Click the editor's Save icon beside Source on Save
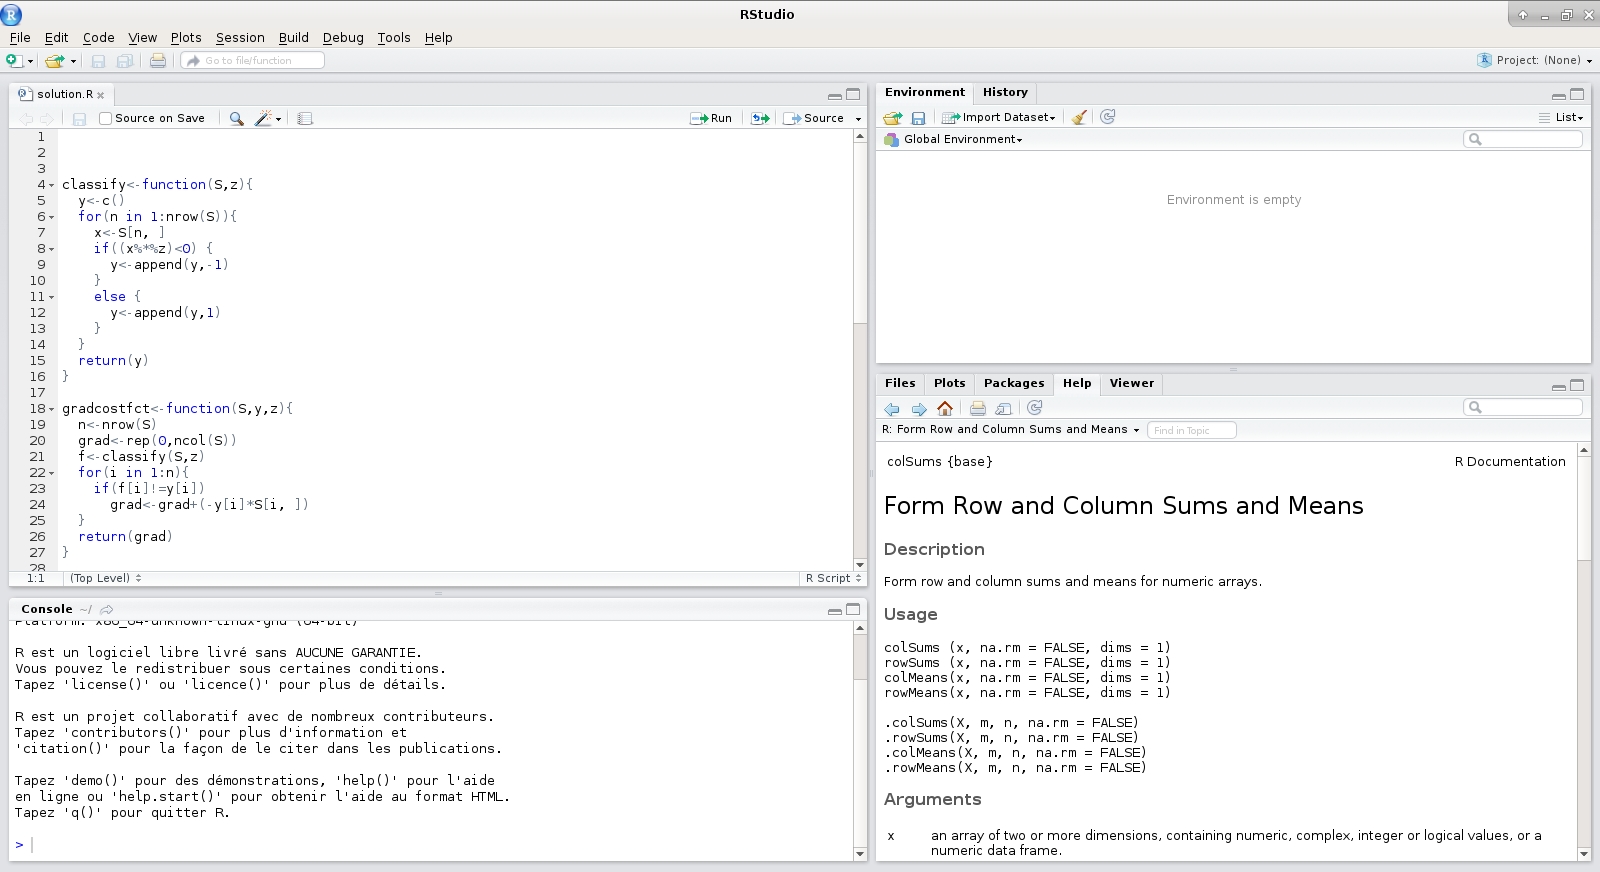The width and height of the screenshot is (1600, 872). pos(79,118)
